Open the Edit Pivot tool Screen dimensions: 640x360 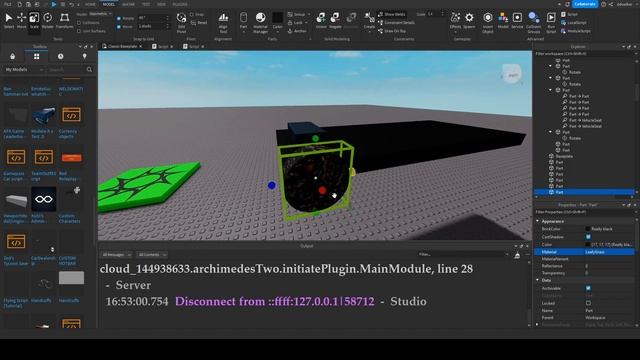coord(181,23)
